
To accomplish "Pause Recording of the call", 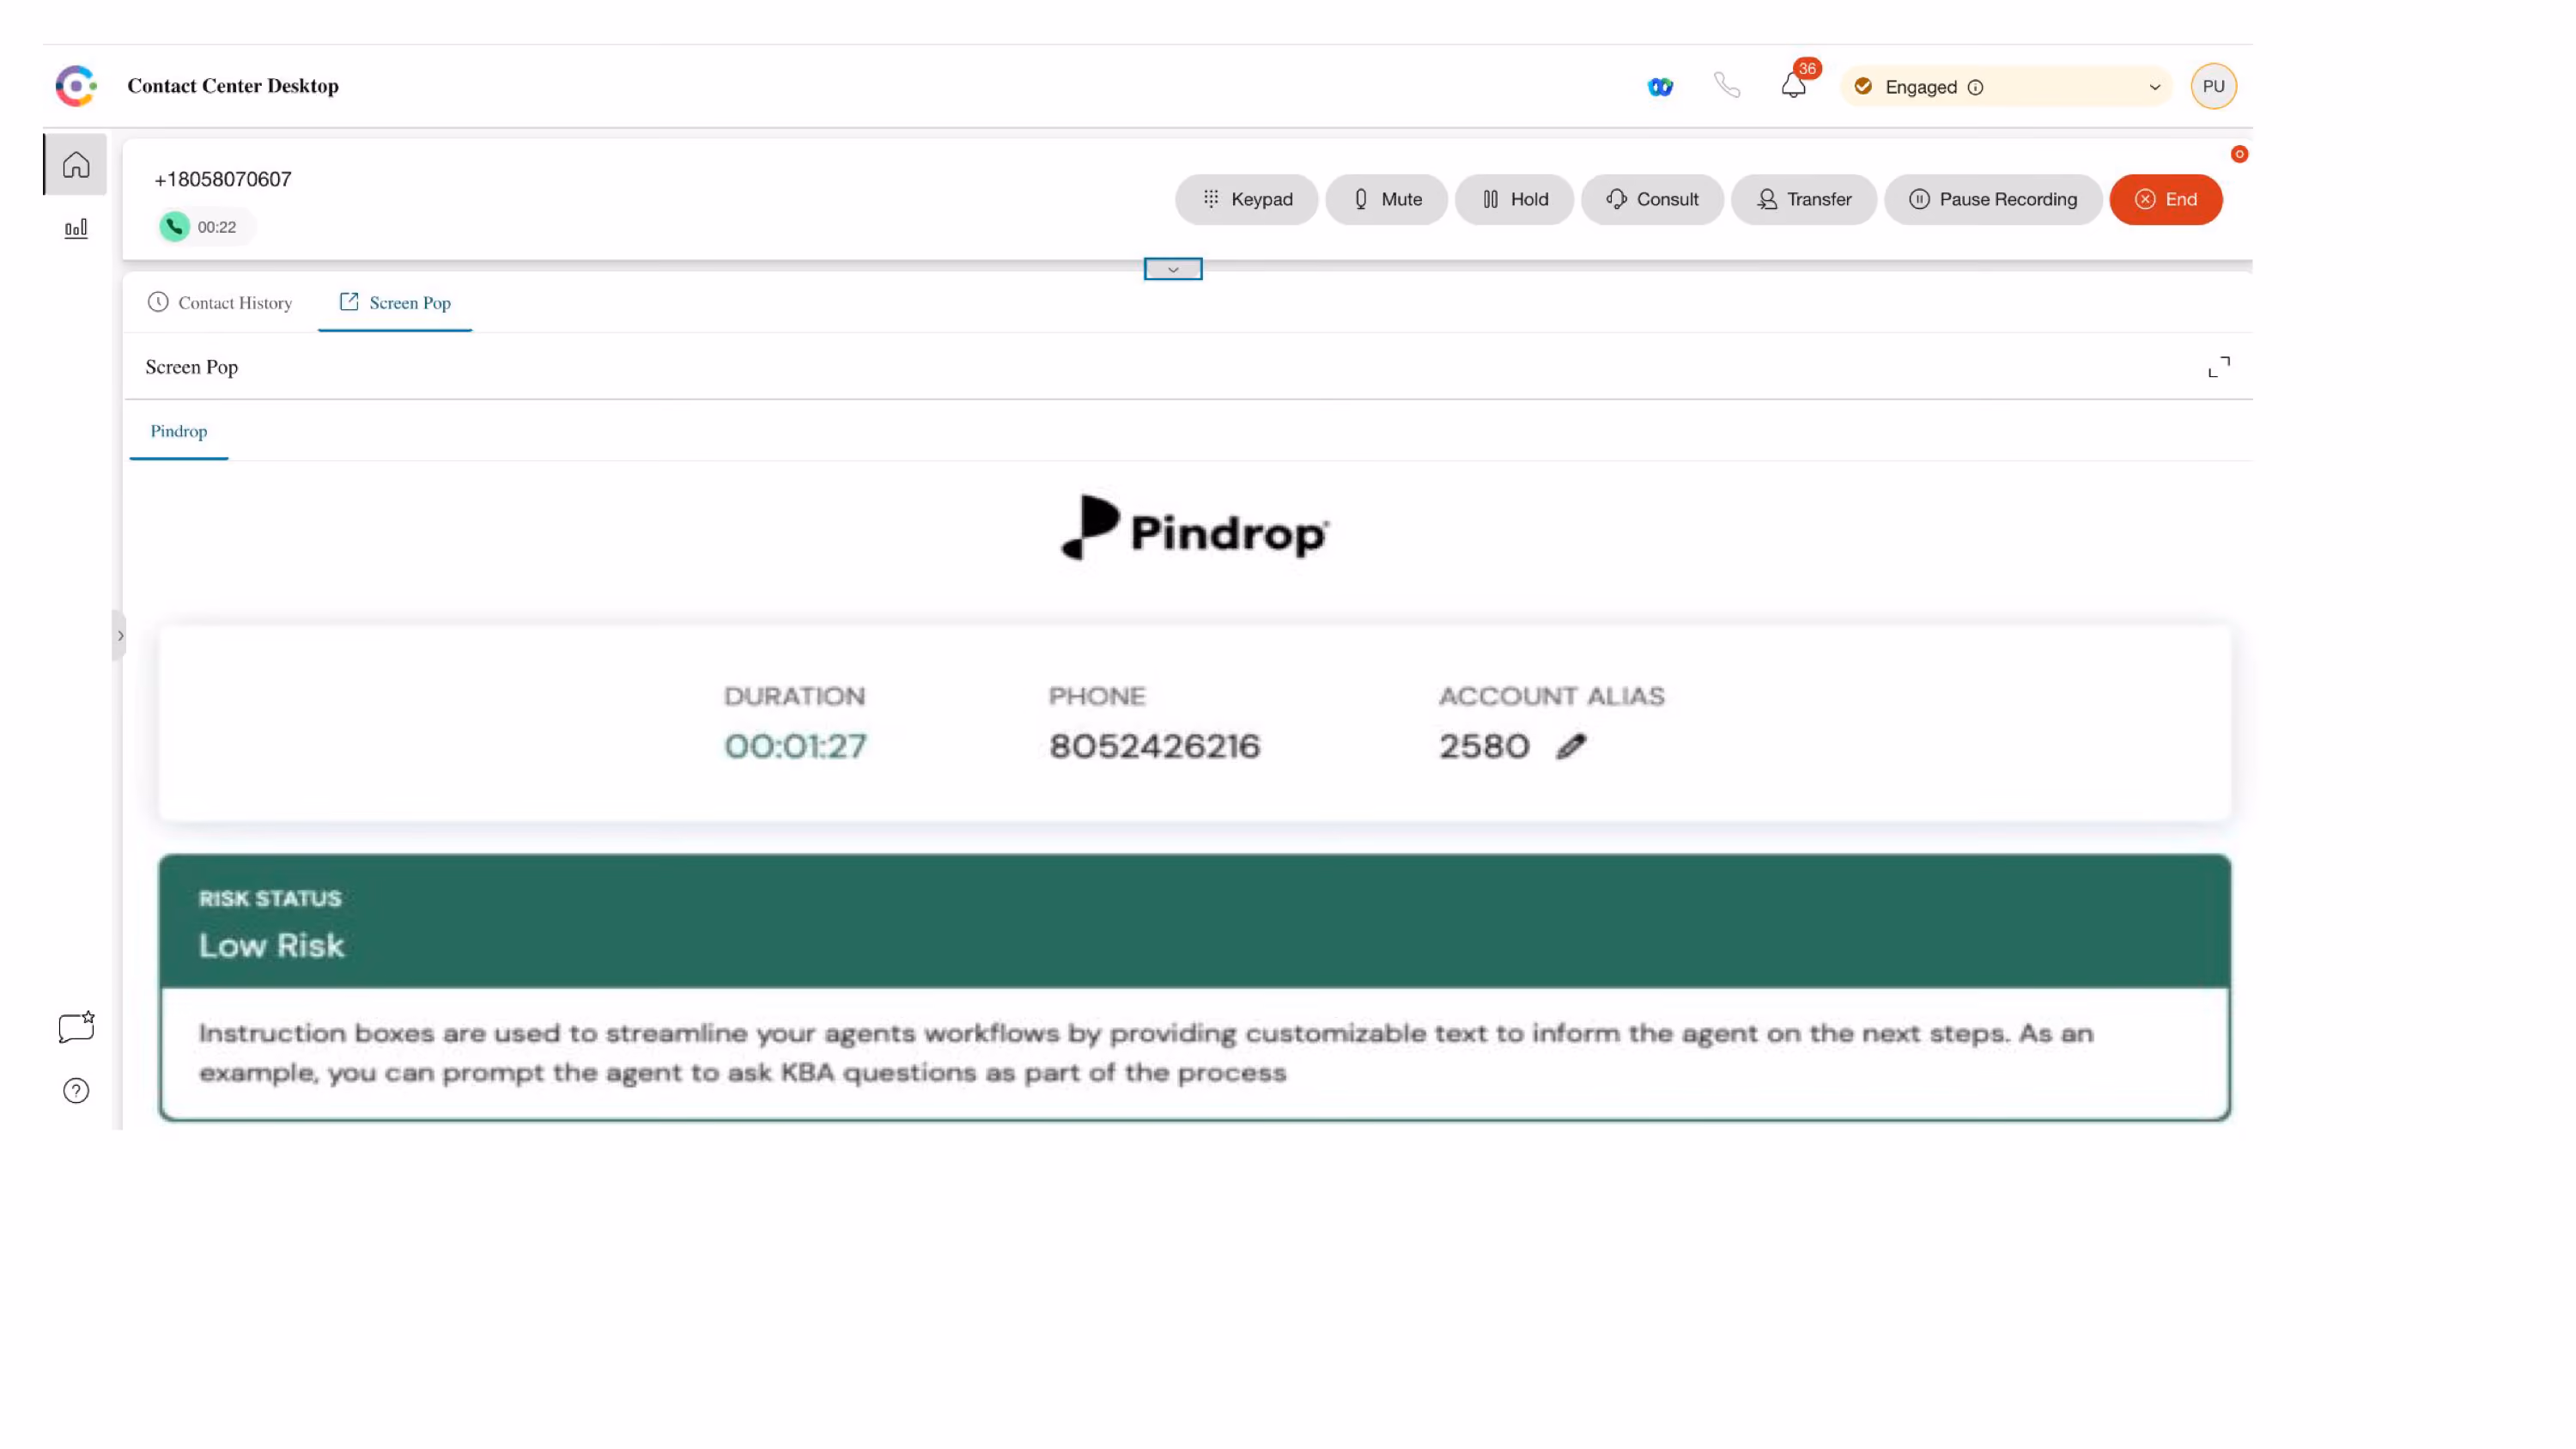I will tap(1993, 200).
